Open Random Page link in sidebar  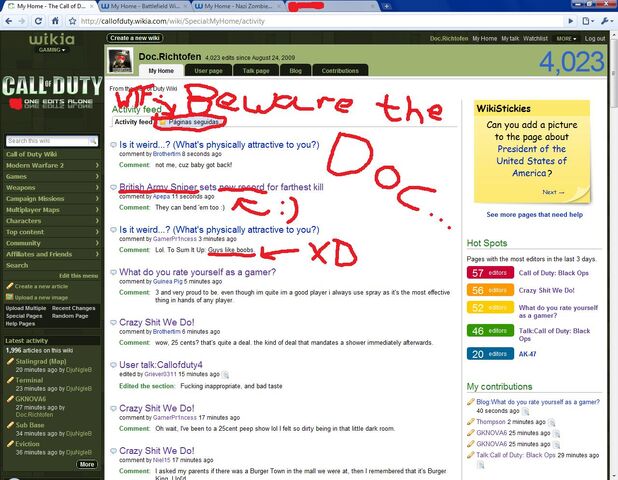point(70,316)
